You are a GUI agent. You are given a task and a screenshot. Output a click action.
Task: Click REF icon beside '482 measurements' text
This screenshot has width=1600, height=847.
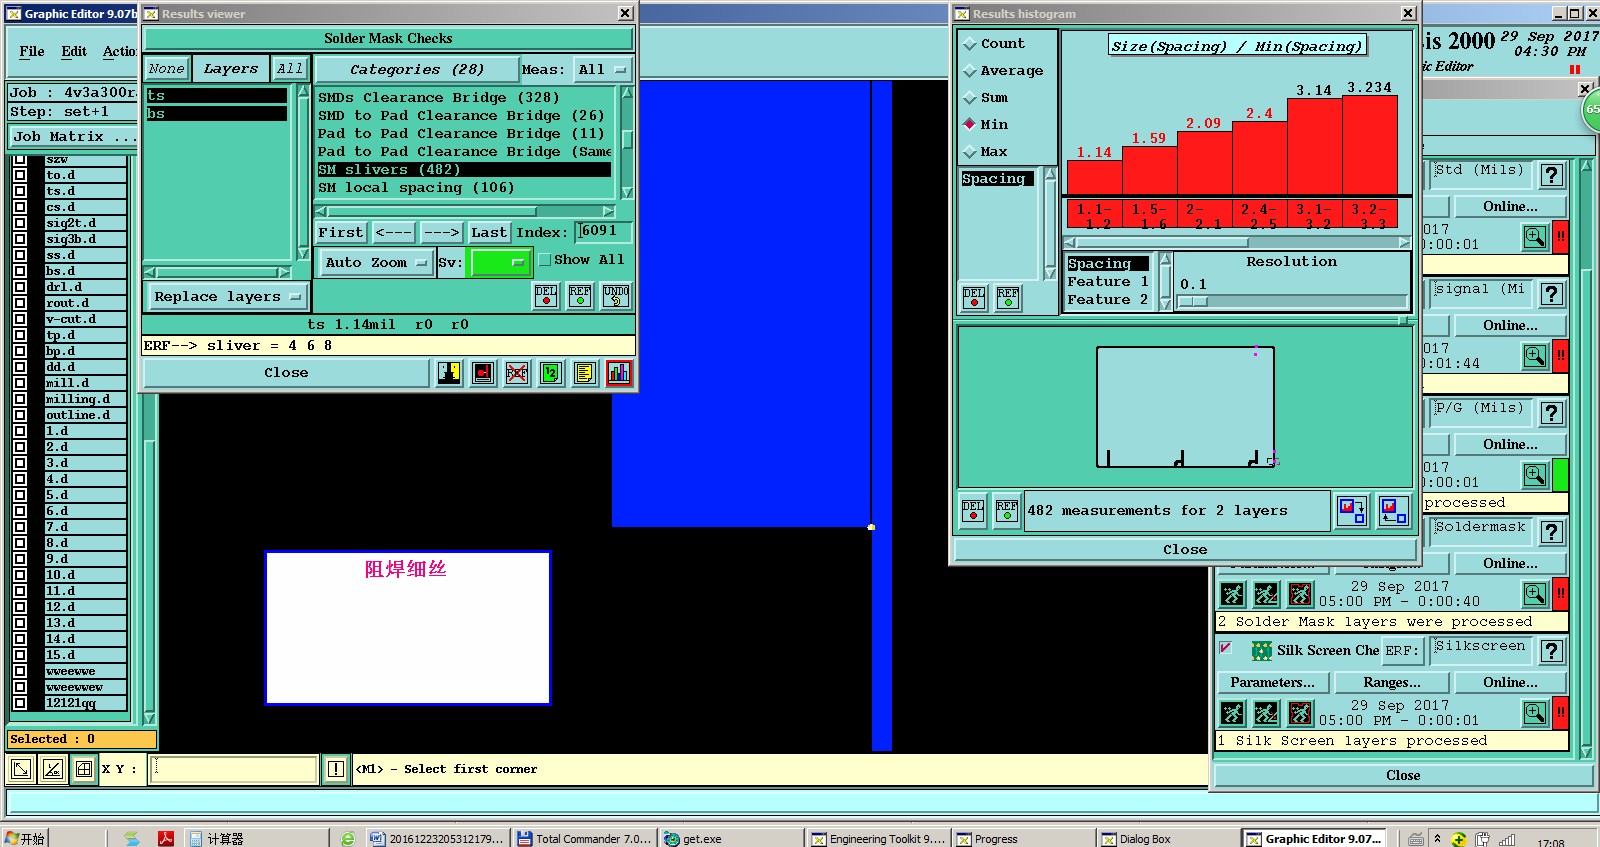[x=1007, y=510]
